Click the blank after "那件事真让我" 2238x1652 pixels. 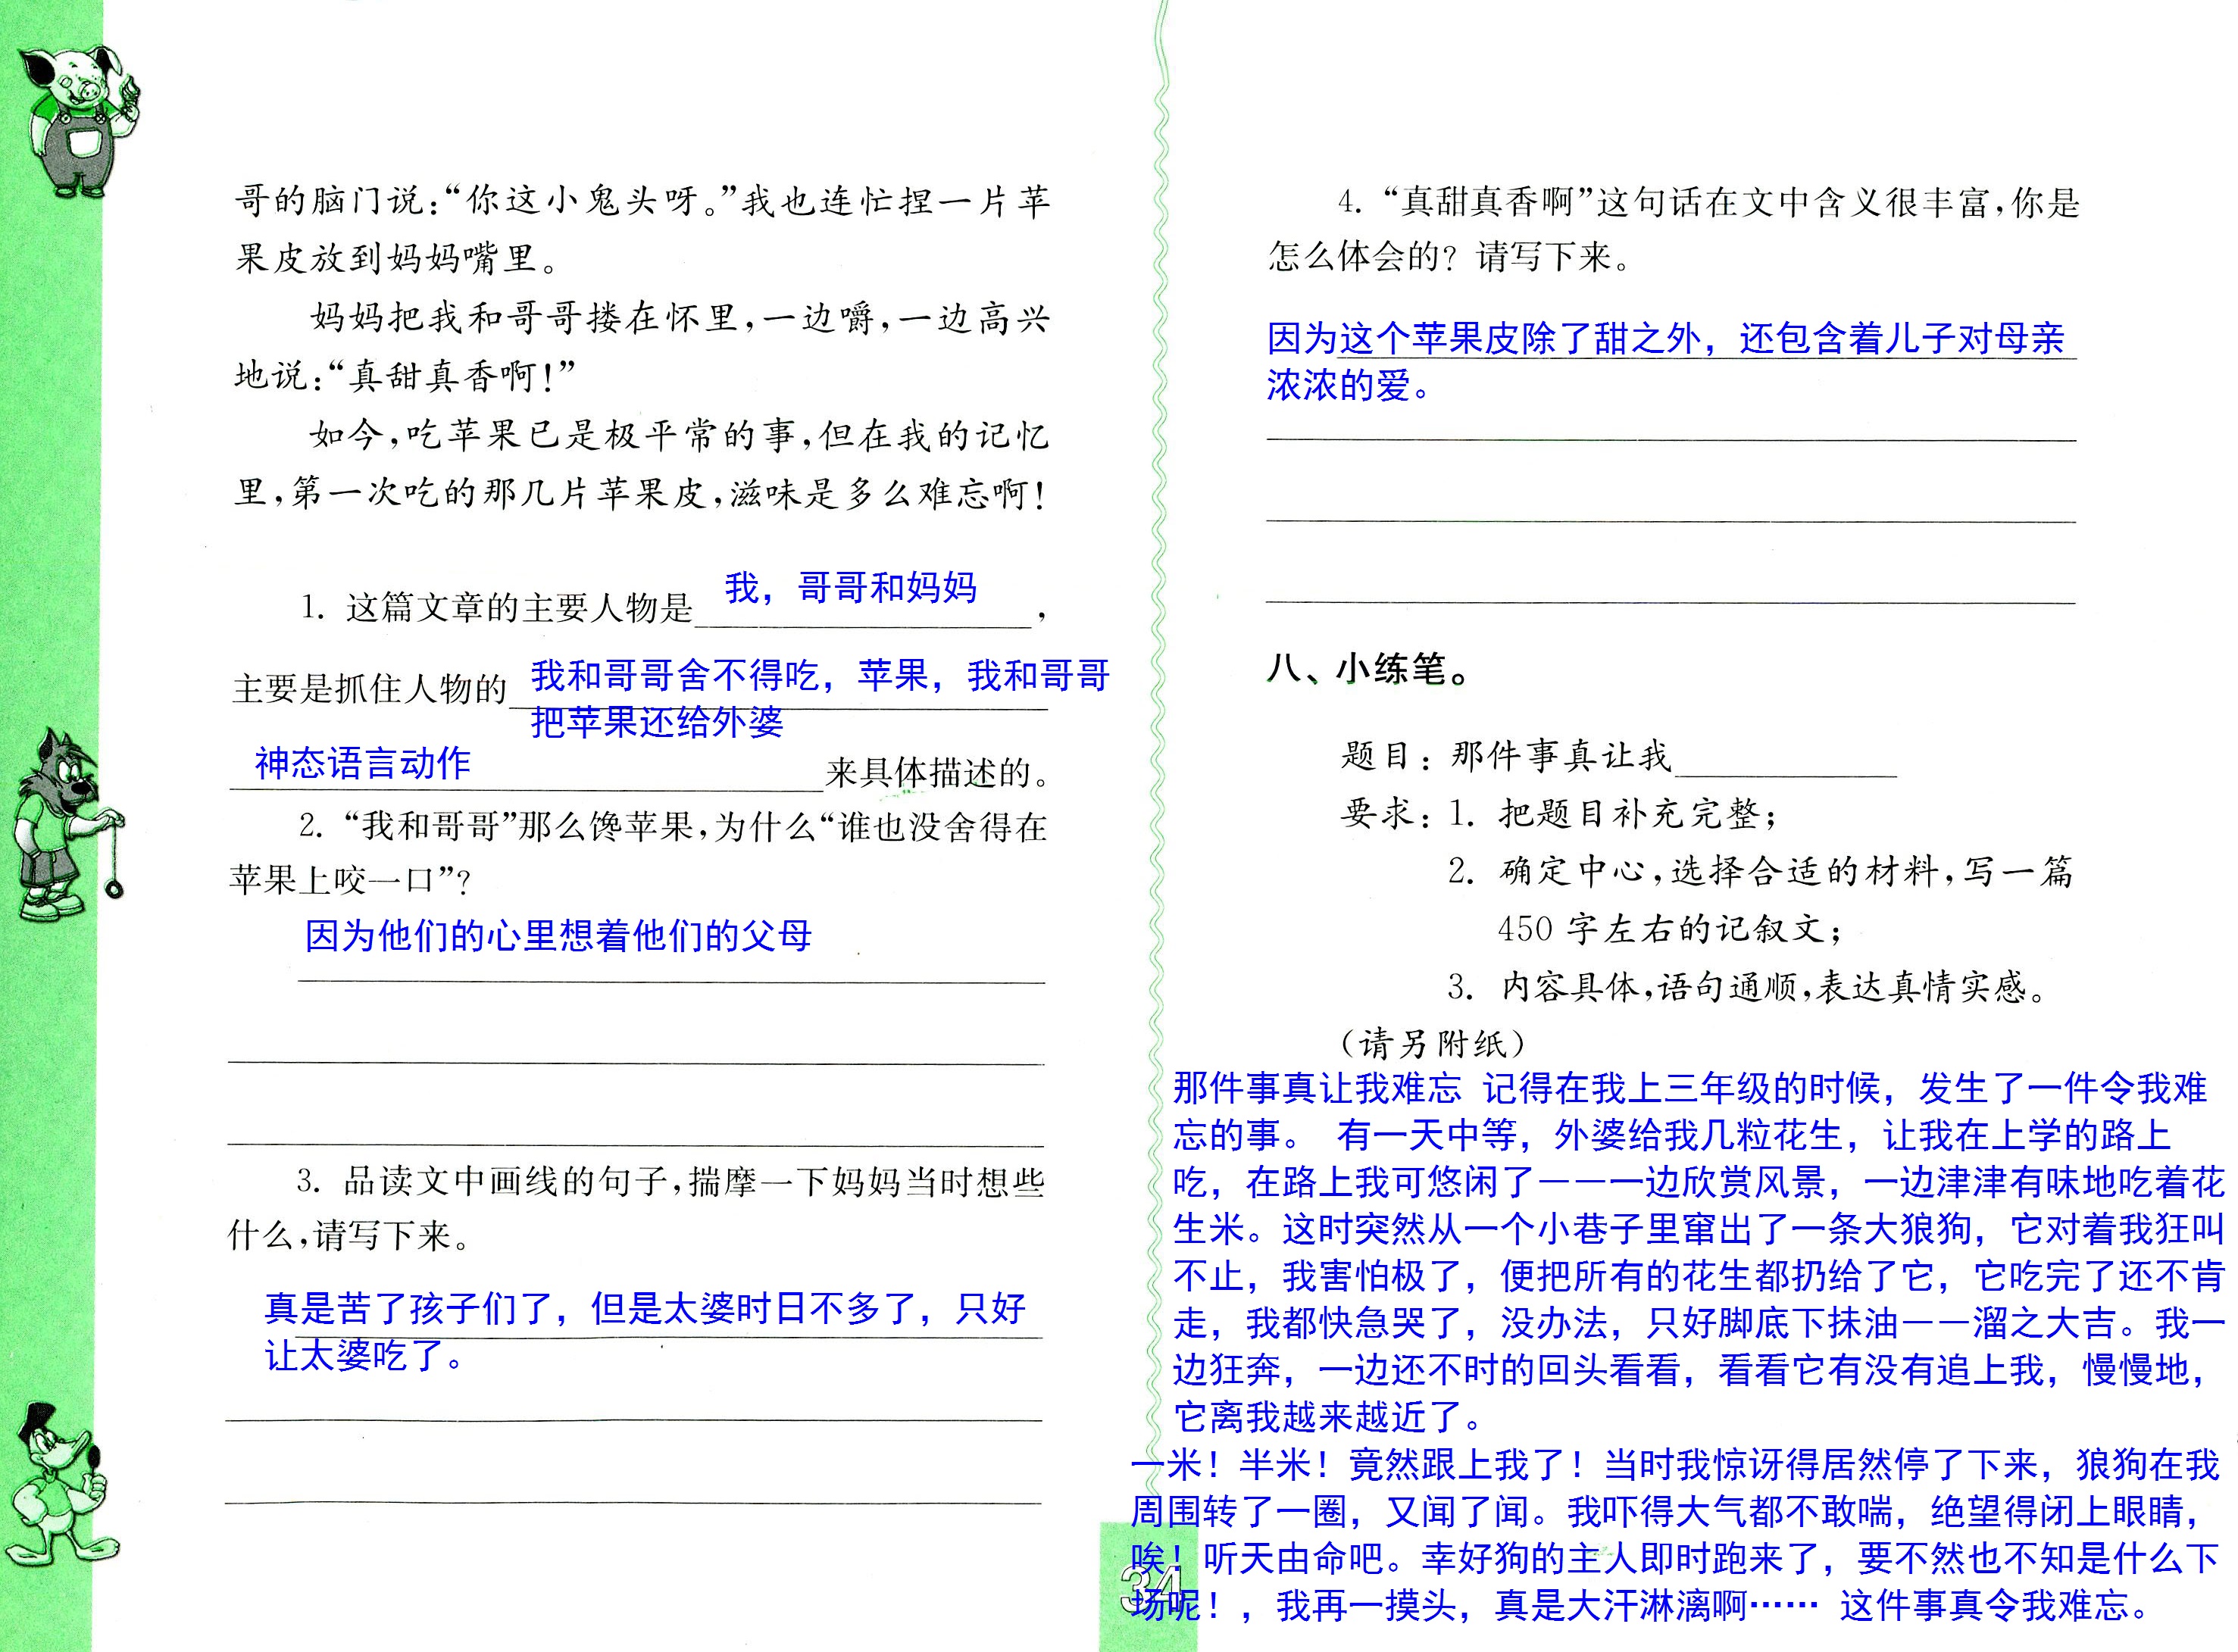tap(1785, 760)
